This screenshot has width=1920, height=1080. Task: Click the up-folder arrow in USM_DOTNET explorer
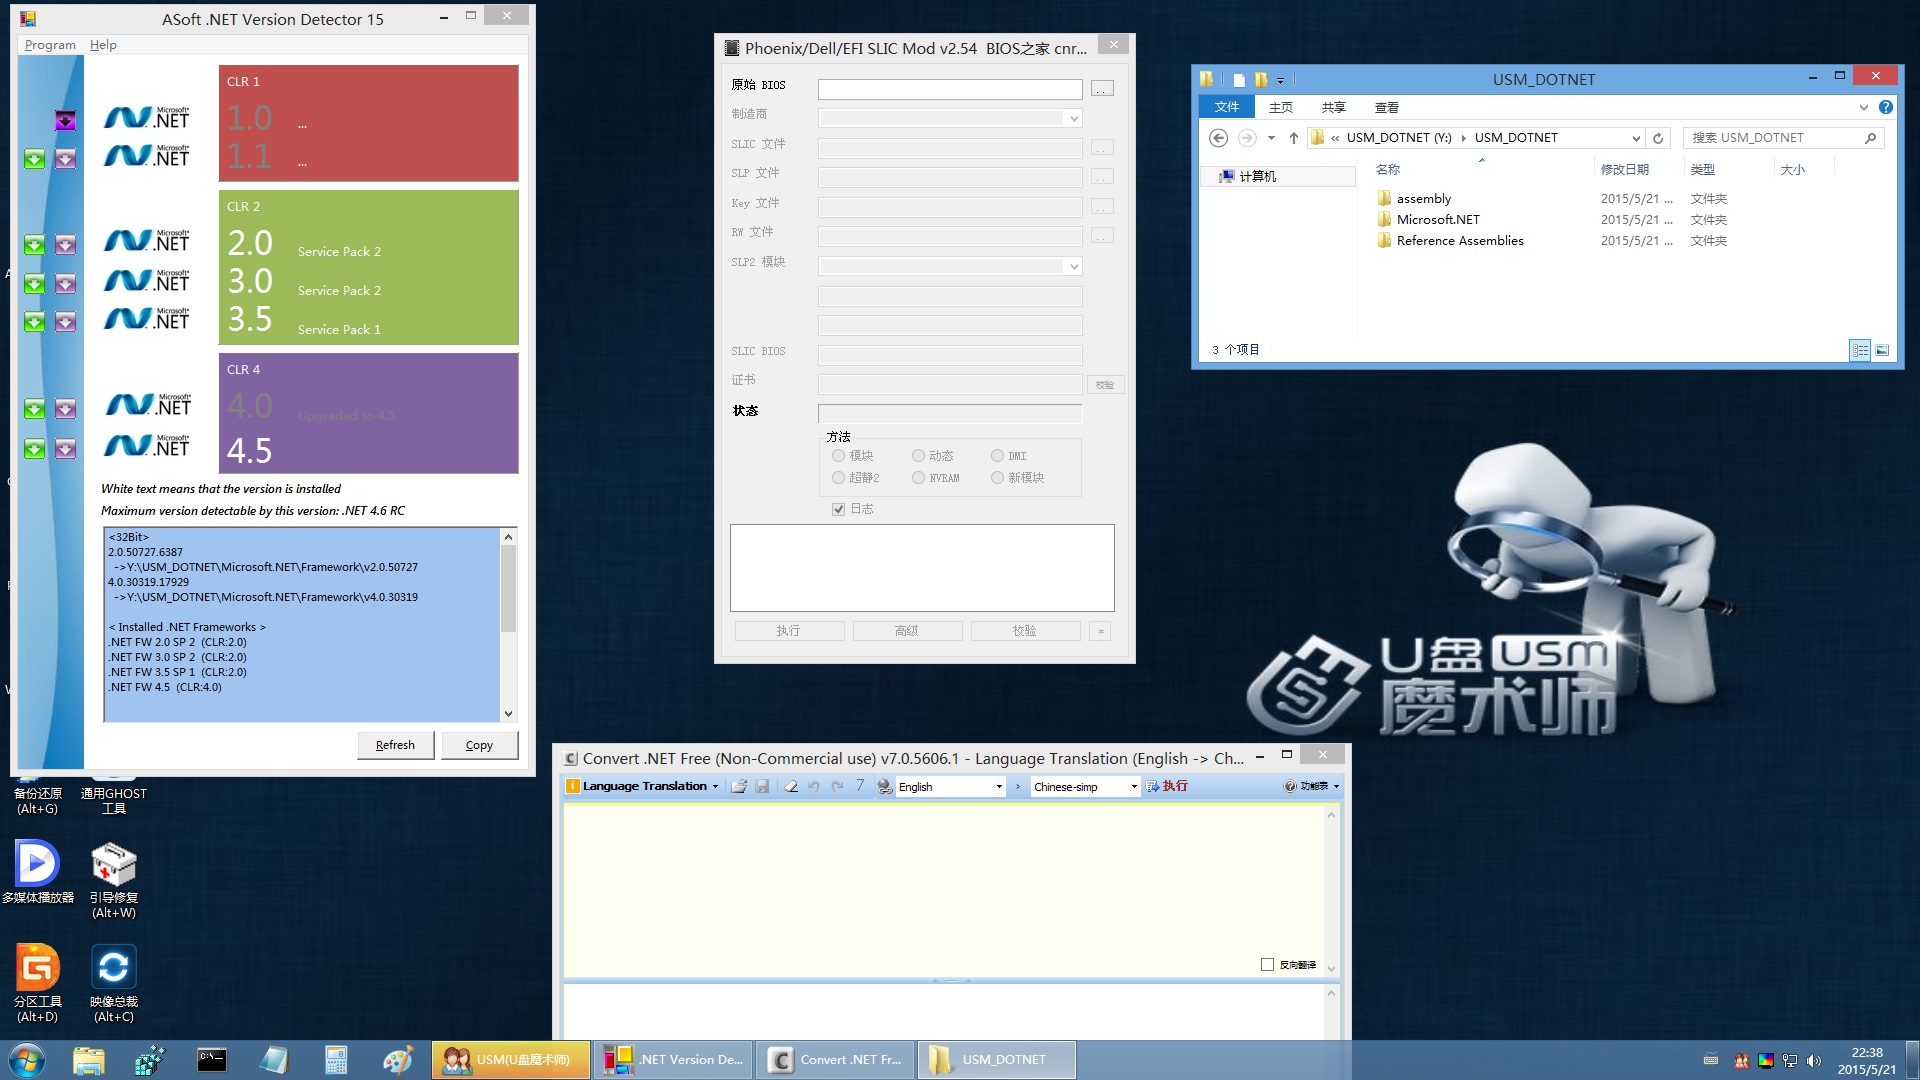pyautogui.click(x=1293, y=138)
